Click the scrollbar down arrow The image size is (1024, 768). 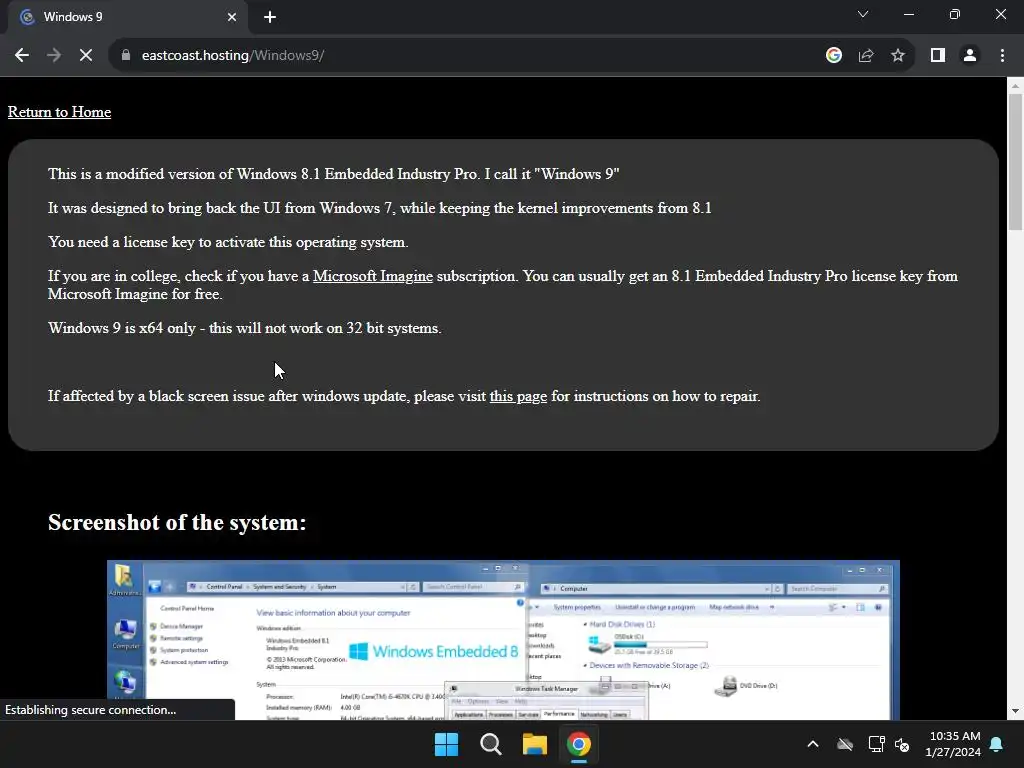1015,711
